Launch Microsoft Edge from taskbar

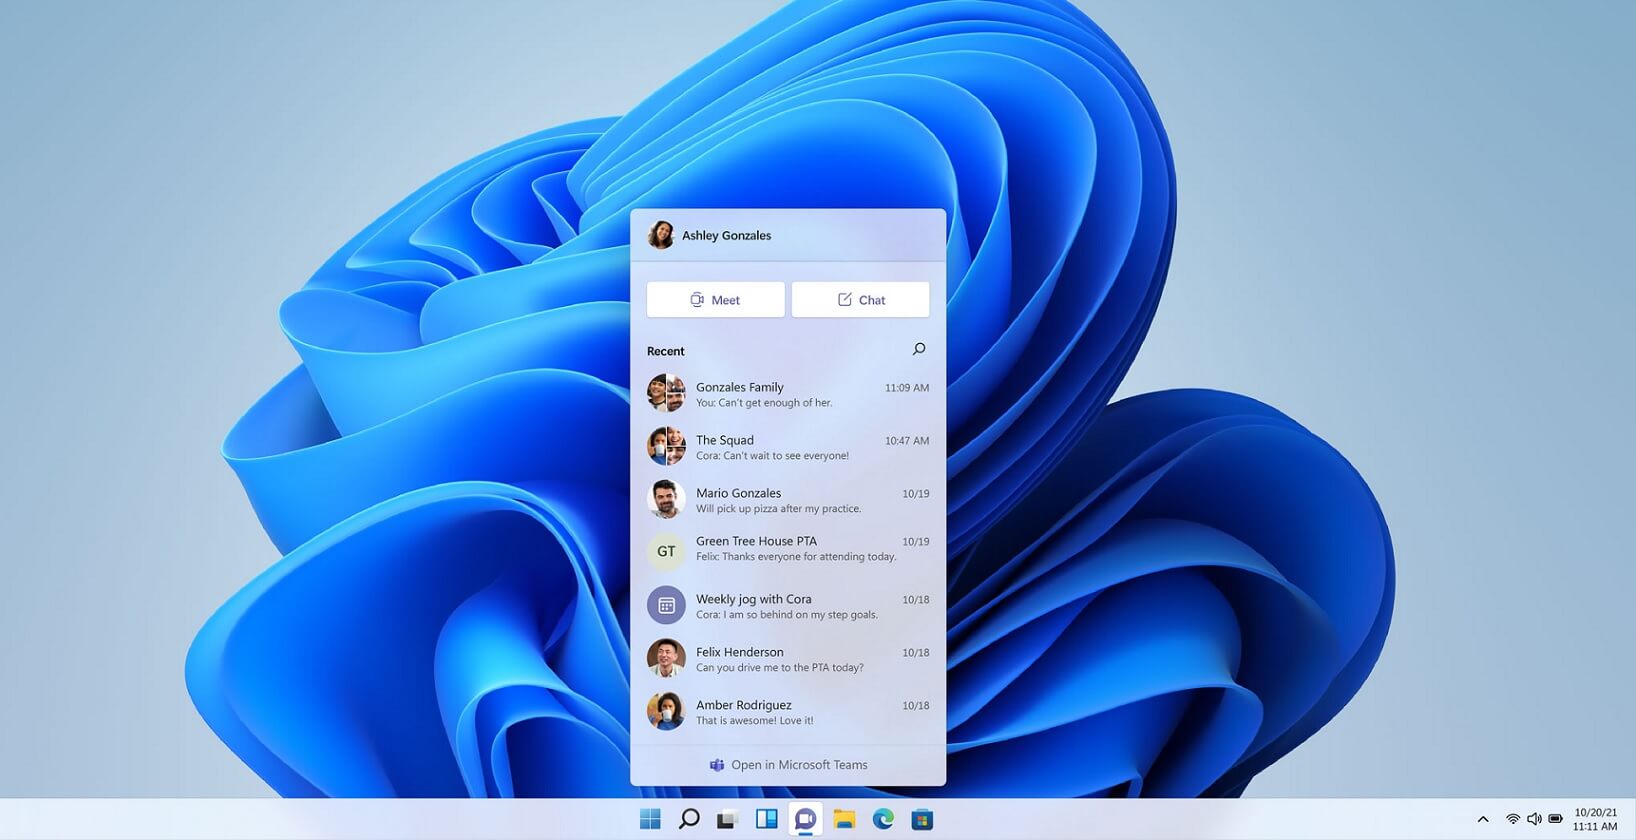pos(883,819)
